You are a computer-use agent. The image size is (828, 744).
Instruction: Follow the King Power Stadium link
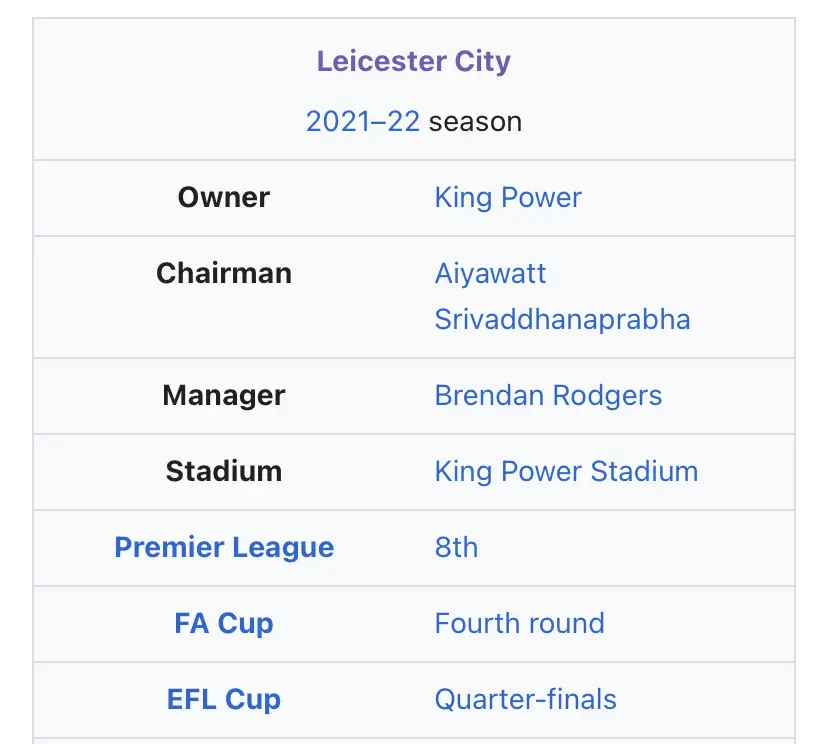tap(566, 471)
